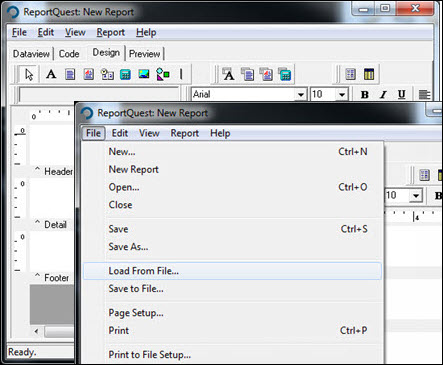Open font size dropdown in back window
Image resolution: width=443 pixels, height=365 pixels.
coord(342,95)
